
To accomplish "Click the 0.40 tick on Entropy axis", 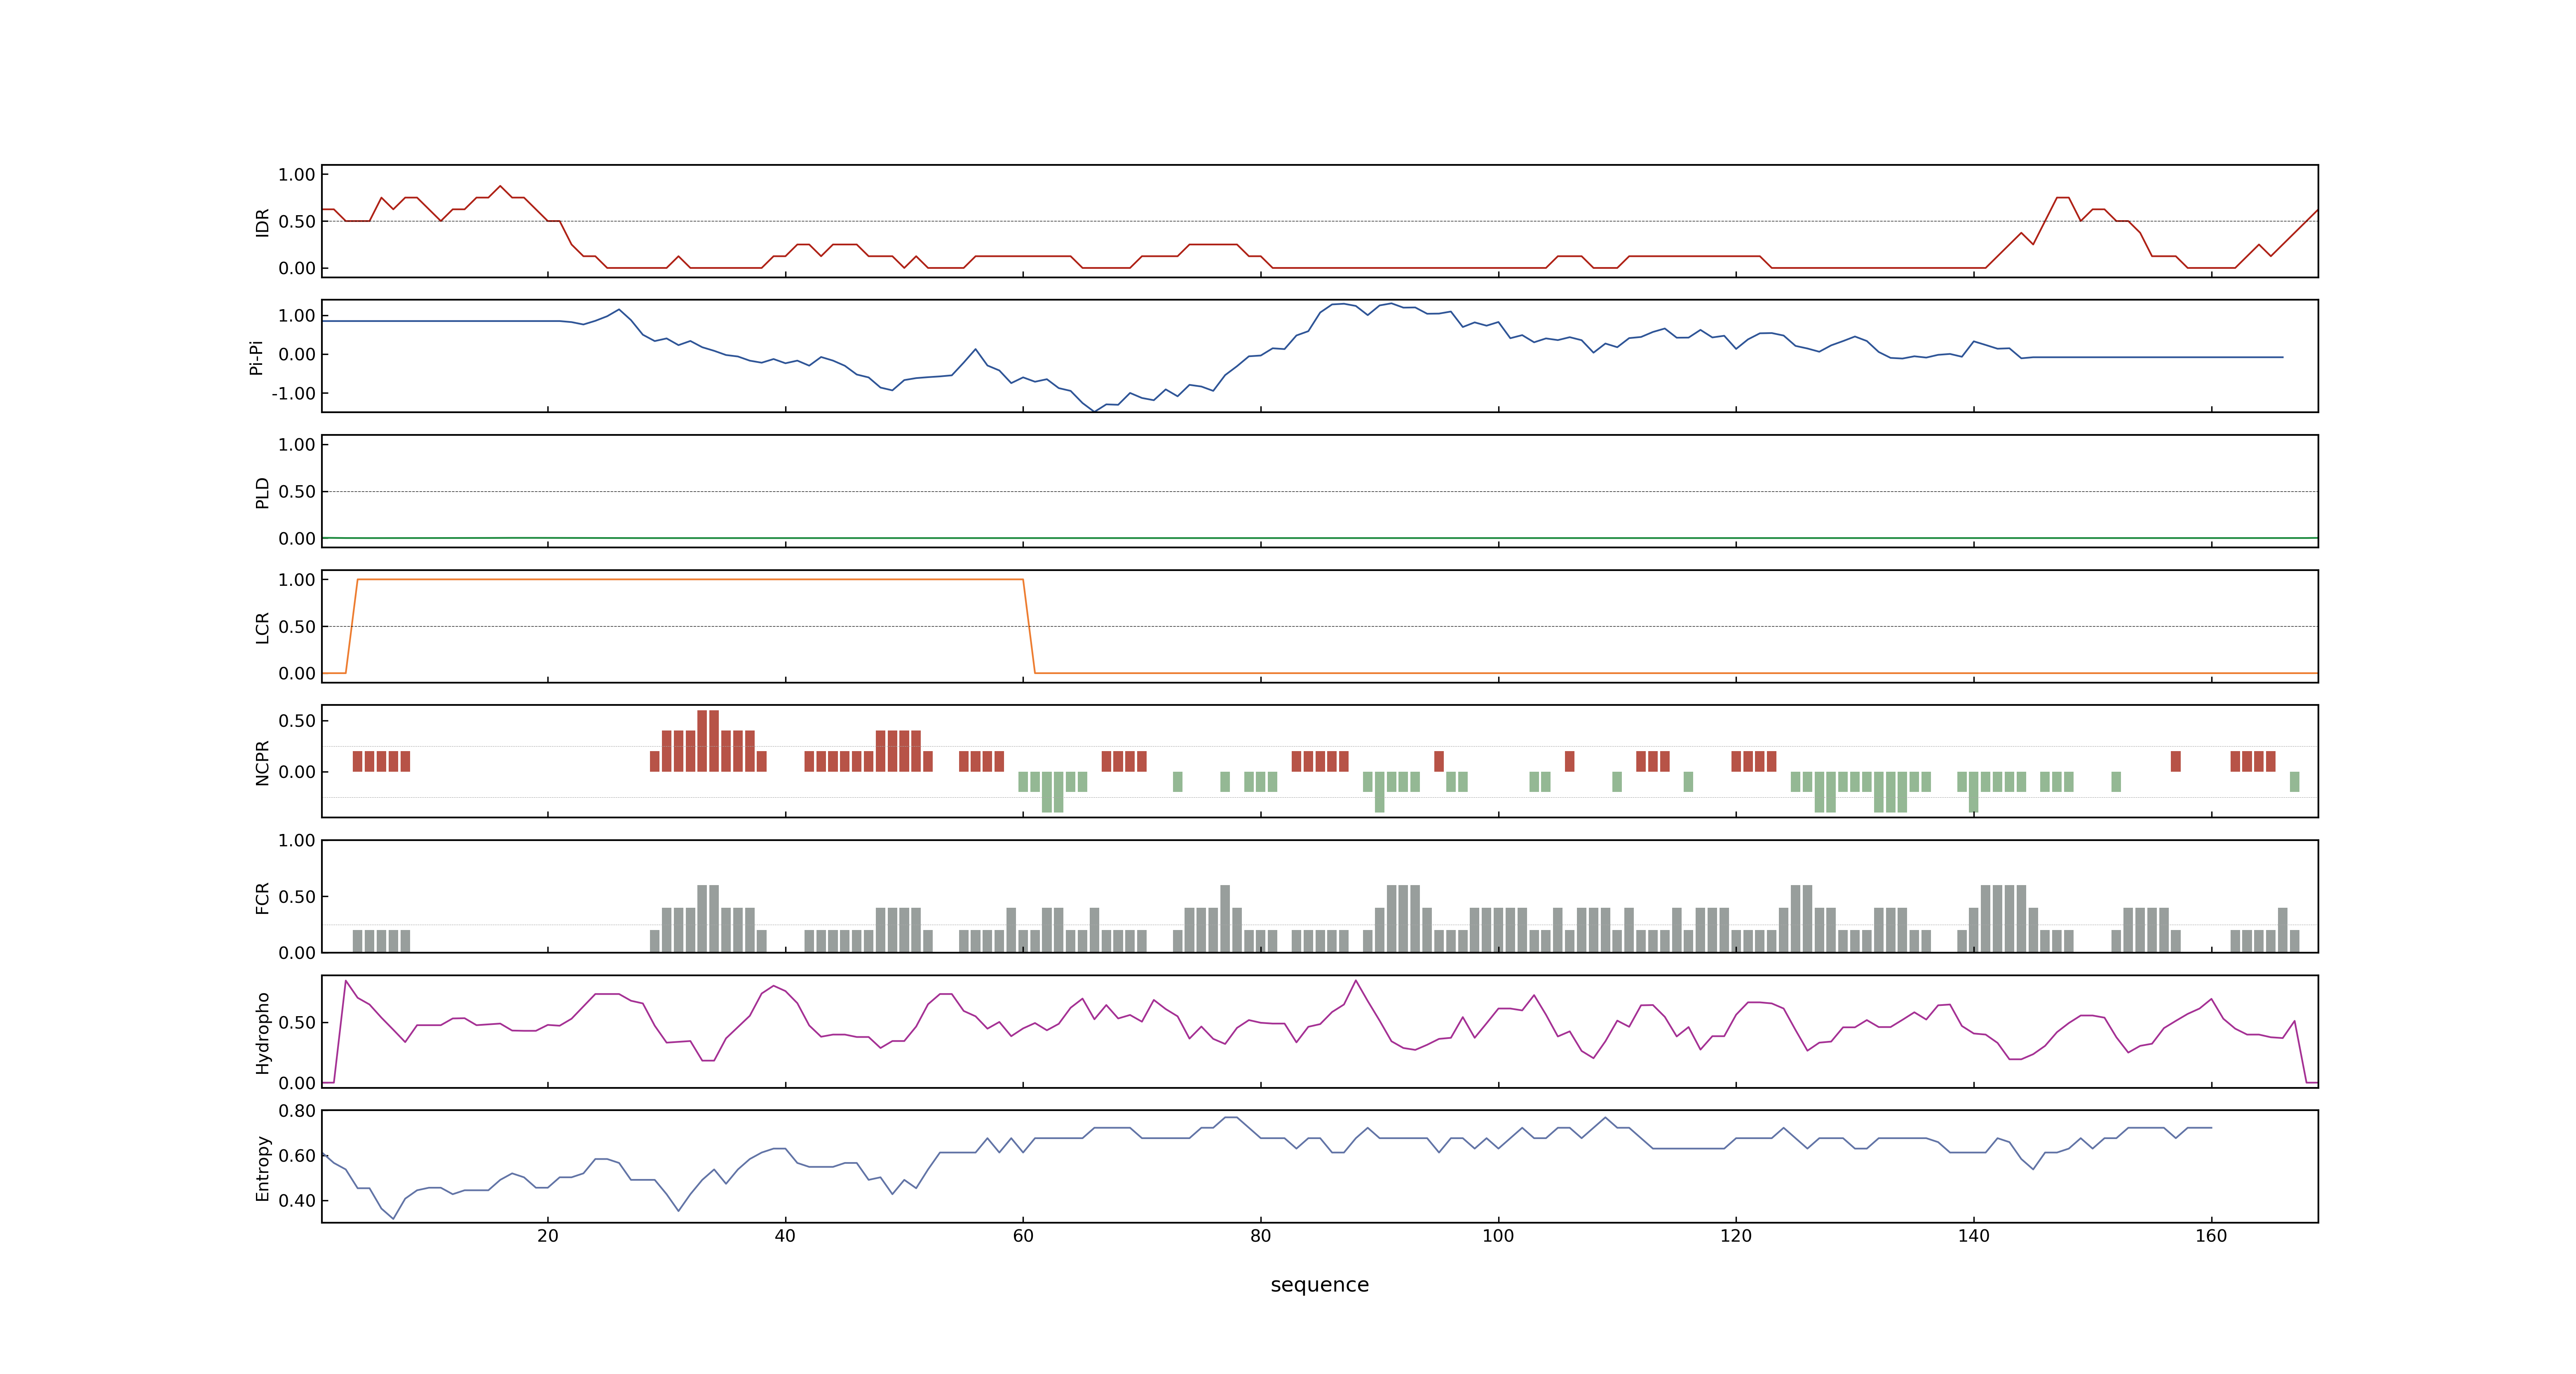I will click(297, 1201).
